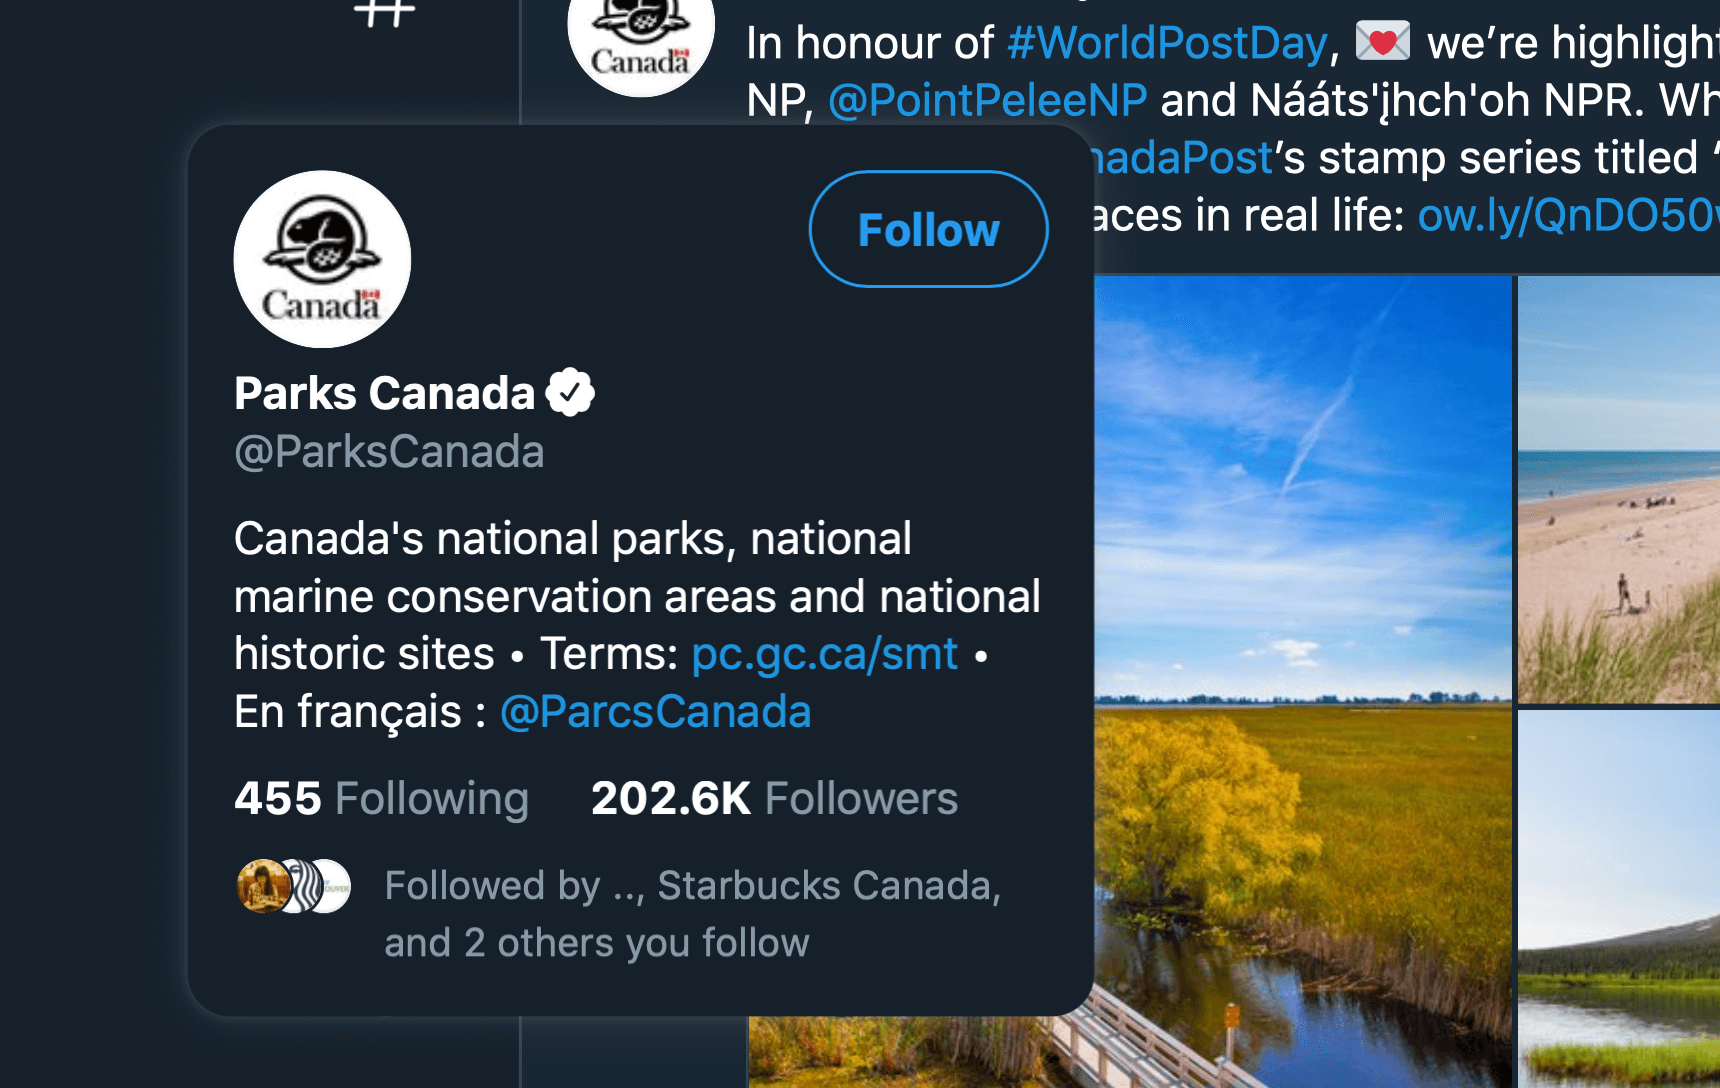Open the ow.ly short link in tweet
Viewport: 1720px width, 1088px height.
pos(1567,215)
